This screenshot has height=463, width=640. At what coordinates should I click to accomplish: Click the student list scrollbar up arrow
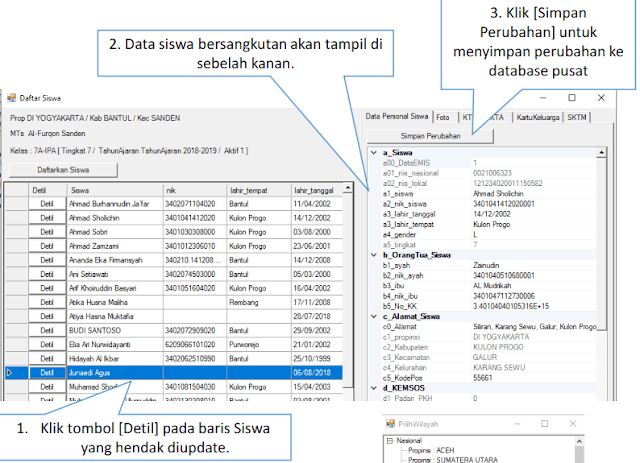[x=347, y=188]
